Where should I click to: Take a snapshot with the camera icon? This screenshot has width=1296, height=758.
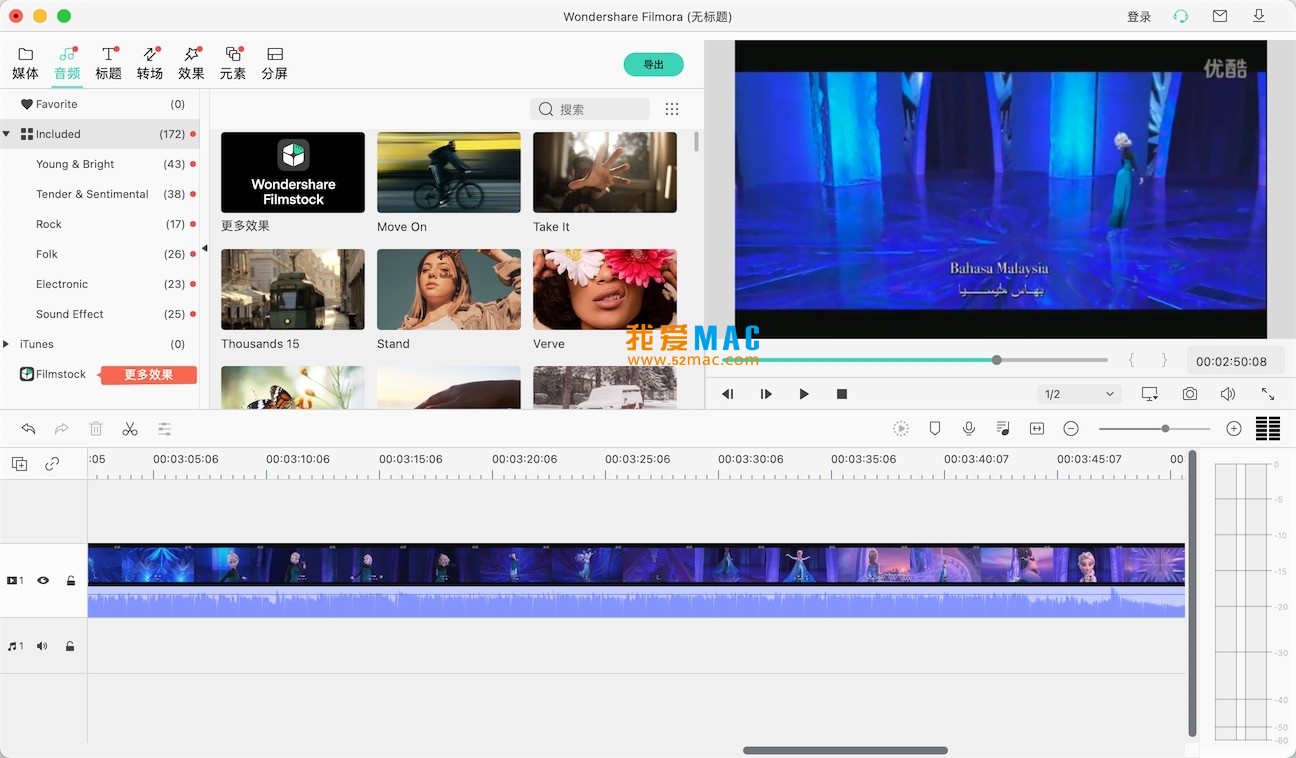point(1189,394)
